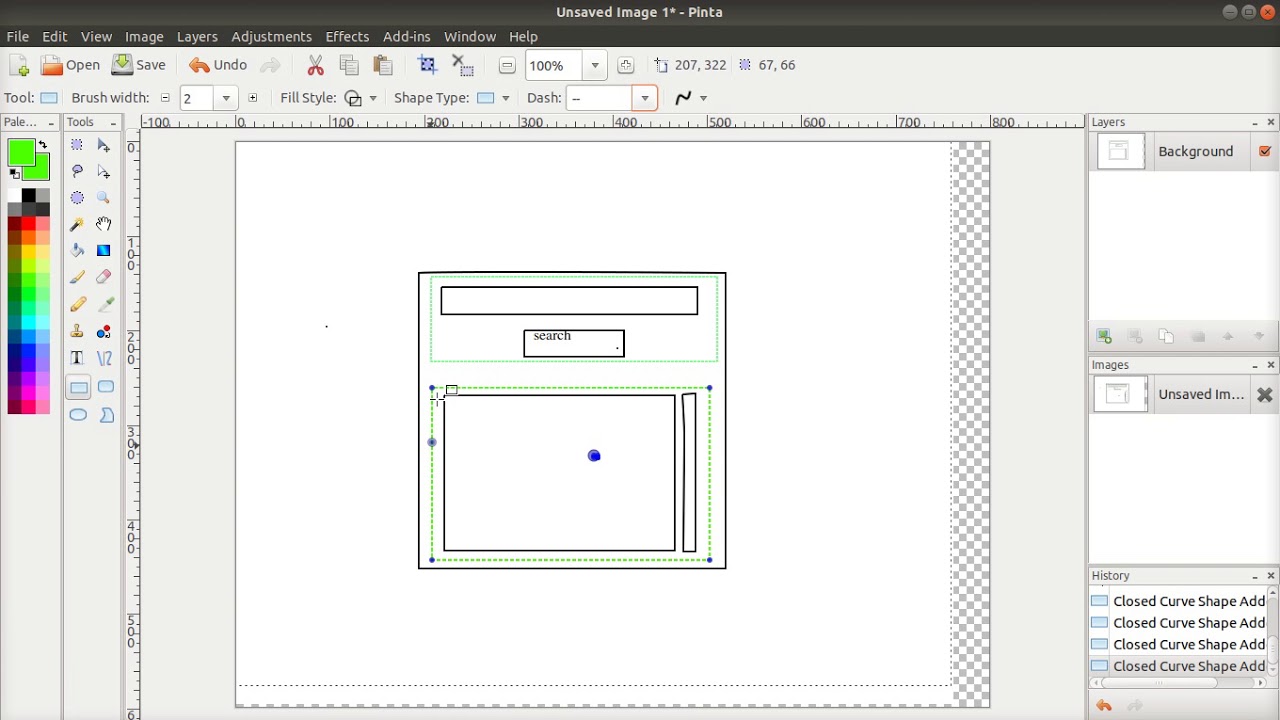Screen dimensions: 1280x720
Task: Click the Cut scissors icon
Action: (x=315, y=65)
